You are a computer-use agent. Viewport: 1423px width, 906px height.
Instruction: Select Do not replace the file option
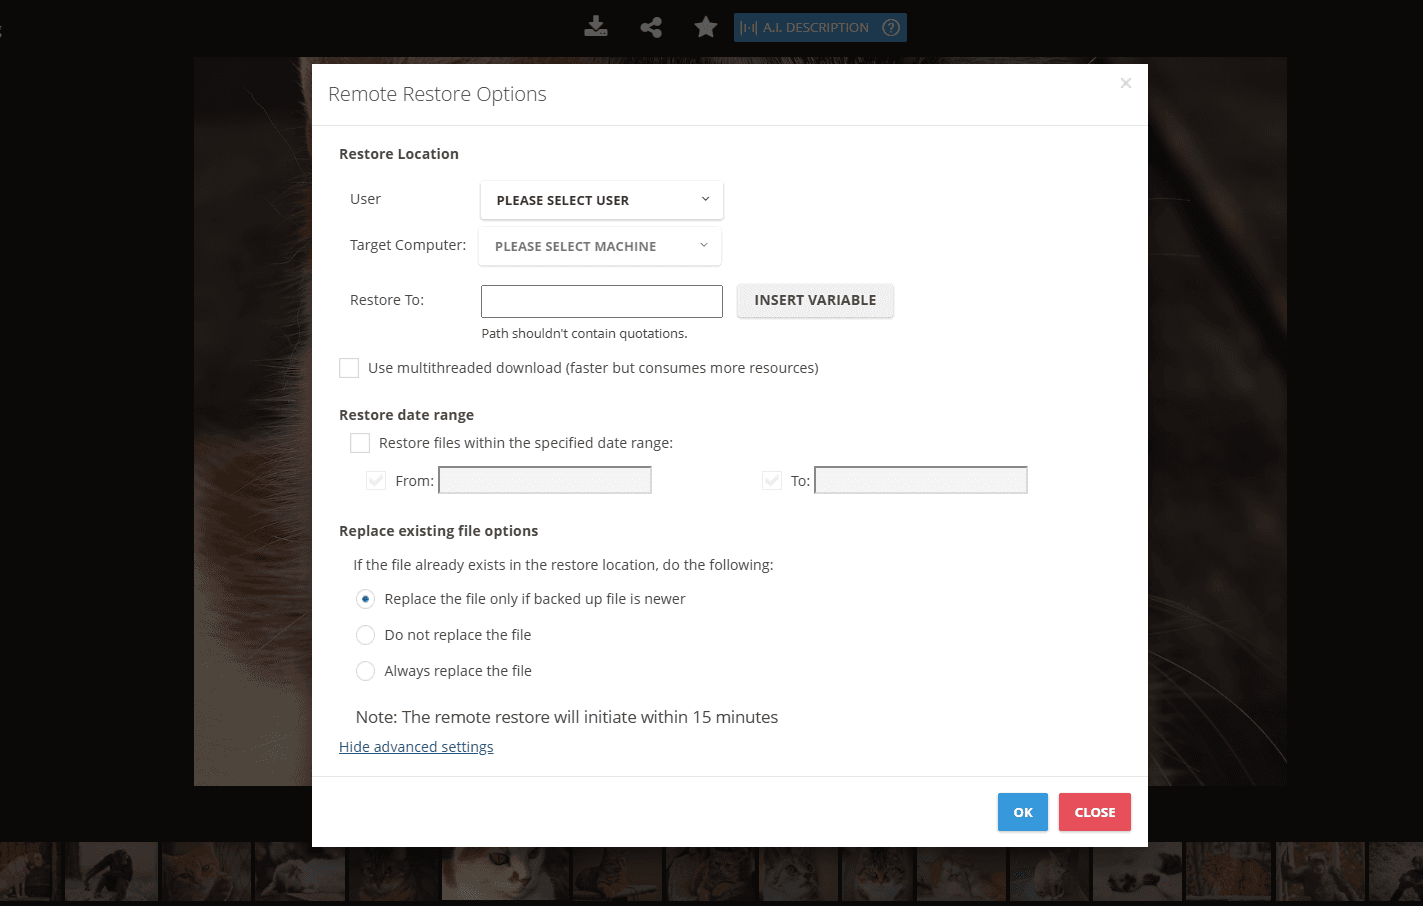(365, 635)
